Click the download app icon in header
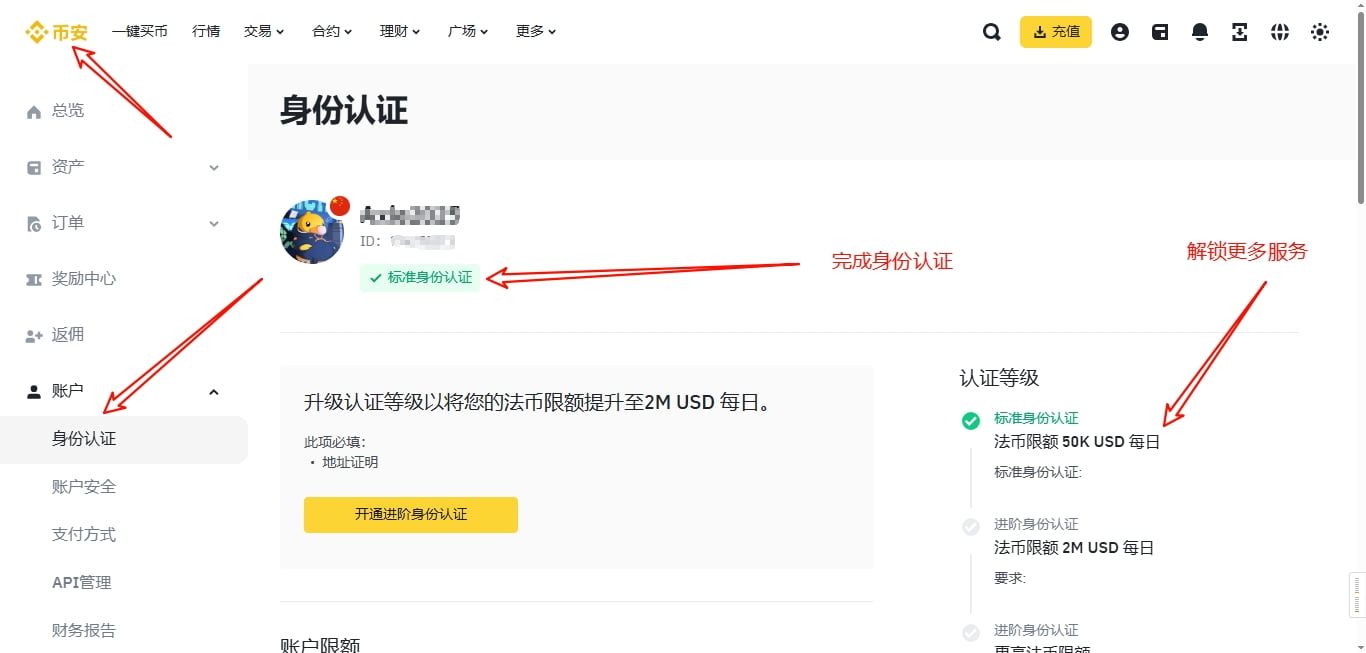Screen dimensions: 1366x653 (1239, 31)
